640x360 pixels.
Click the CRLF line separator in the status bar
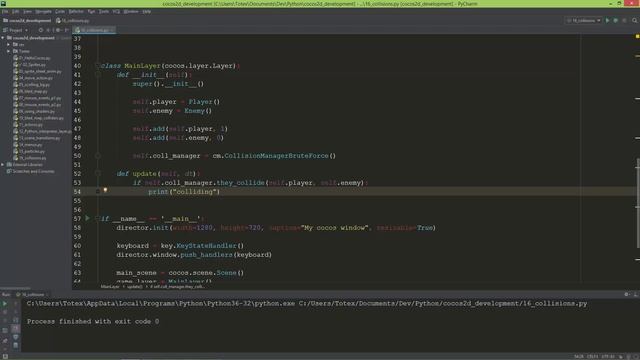pos(592,356)
